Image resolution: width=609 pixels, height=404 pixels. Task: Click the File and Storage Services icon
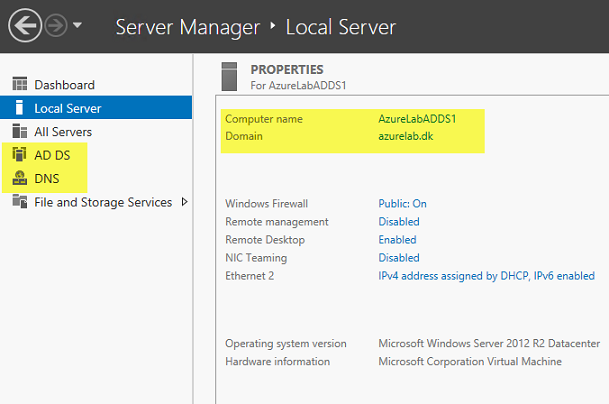pyautogui.click(x=20, y=202)
